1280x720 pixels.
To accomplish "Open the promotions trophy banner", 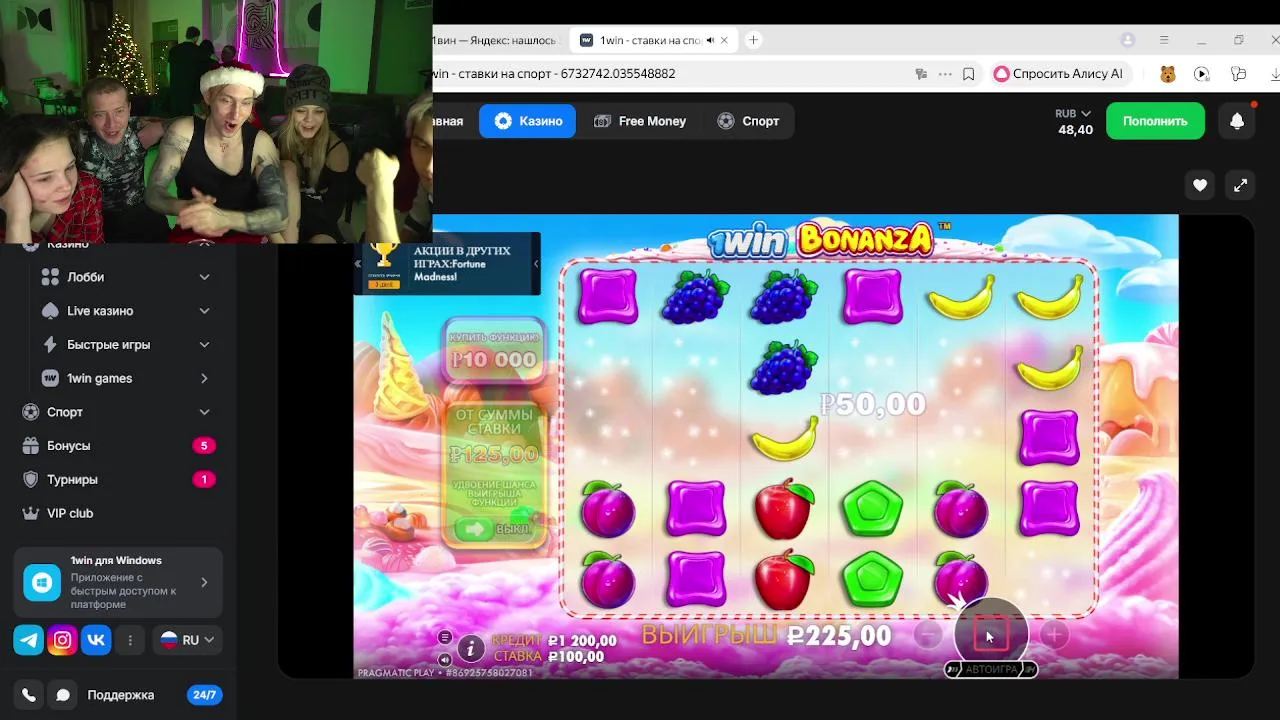I will [384, 265].
